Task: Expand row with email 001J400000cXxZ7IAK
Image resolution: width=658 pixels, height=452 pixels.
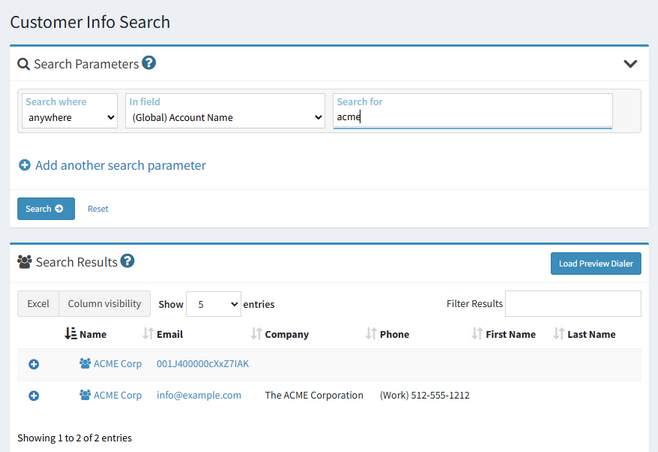Action: click(34, 364)
